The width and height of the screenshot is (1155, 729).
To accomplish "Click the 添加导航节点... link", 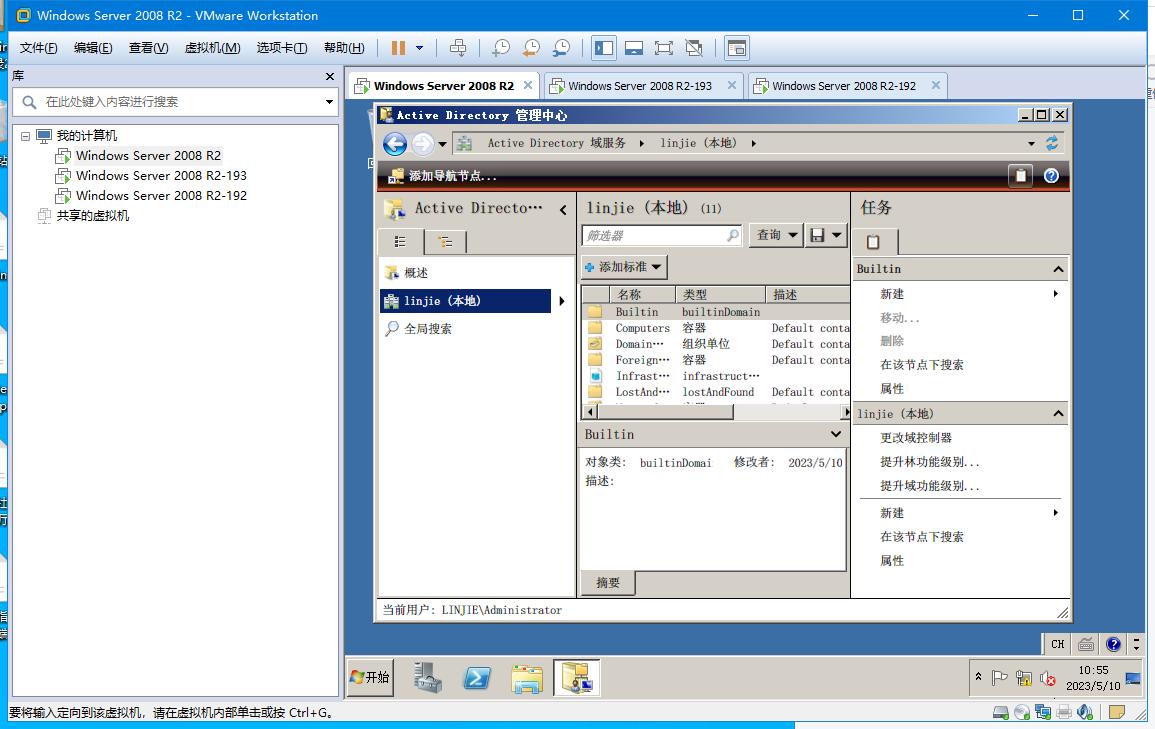I will pyautogui.click(x=452, y=176).
